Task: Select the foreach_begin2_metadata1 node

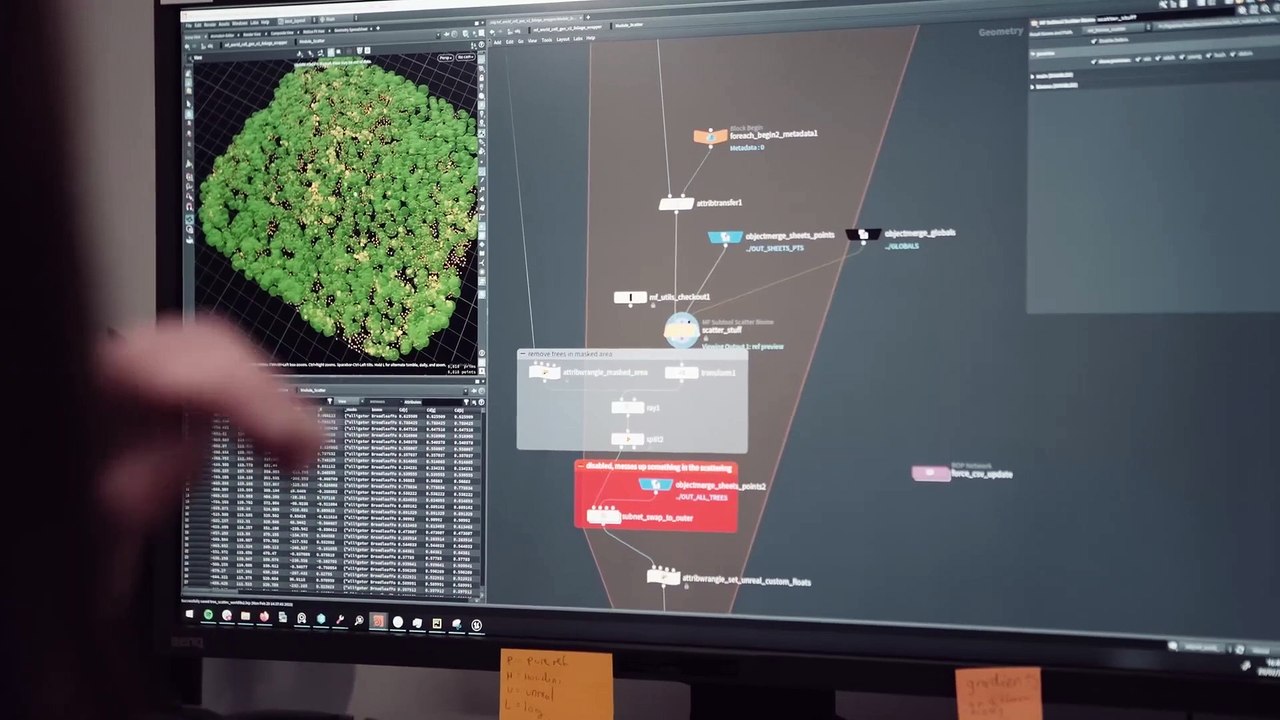Action: pos(710,136)
